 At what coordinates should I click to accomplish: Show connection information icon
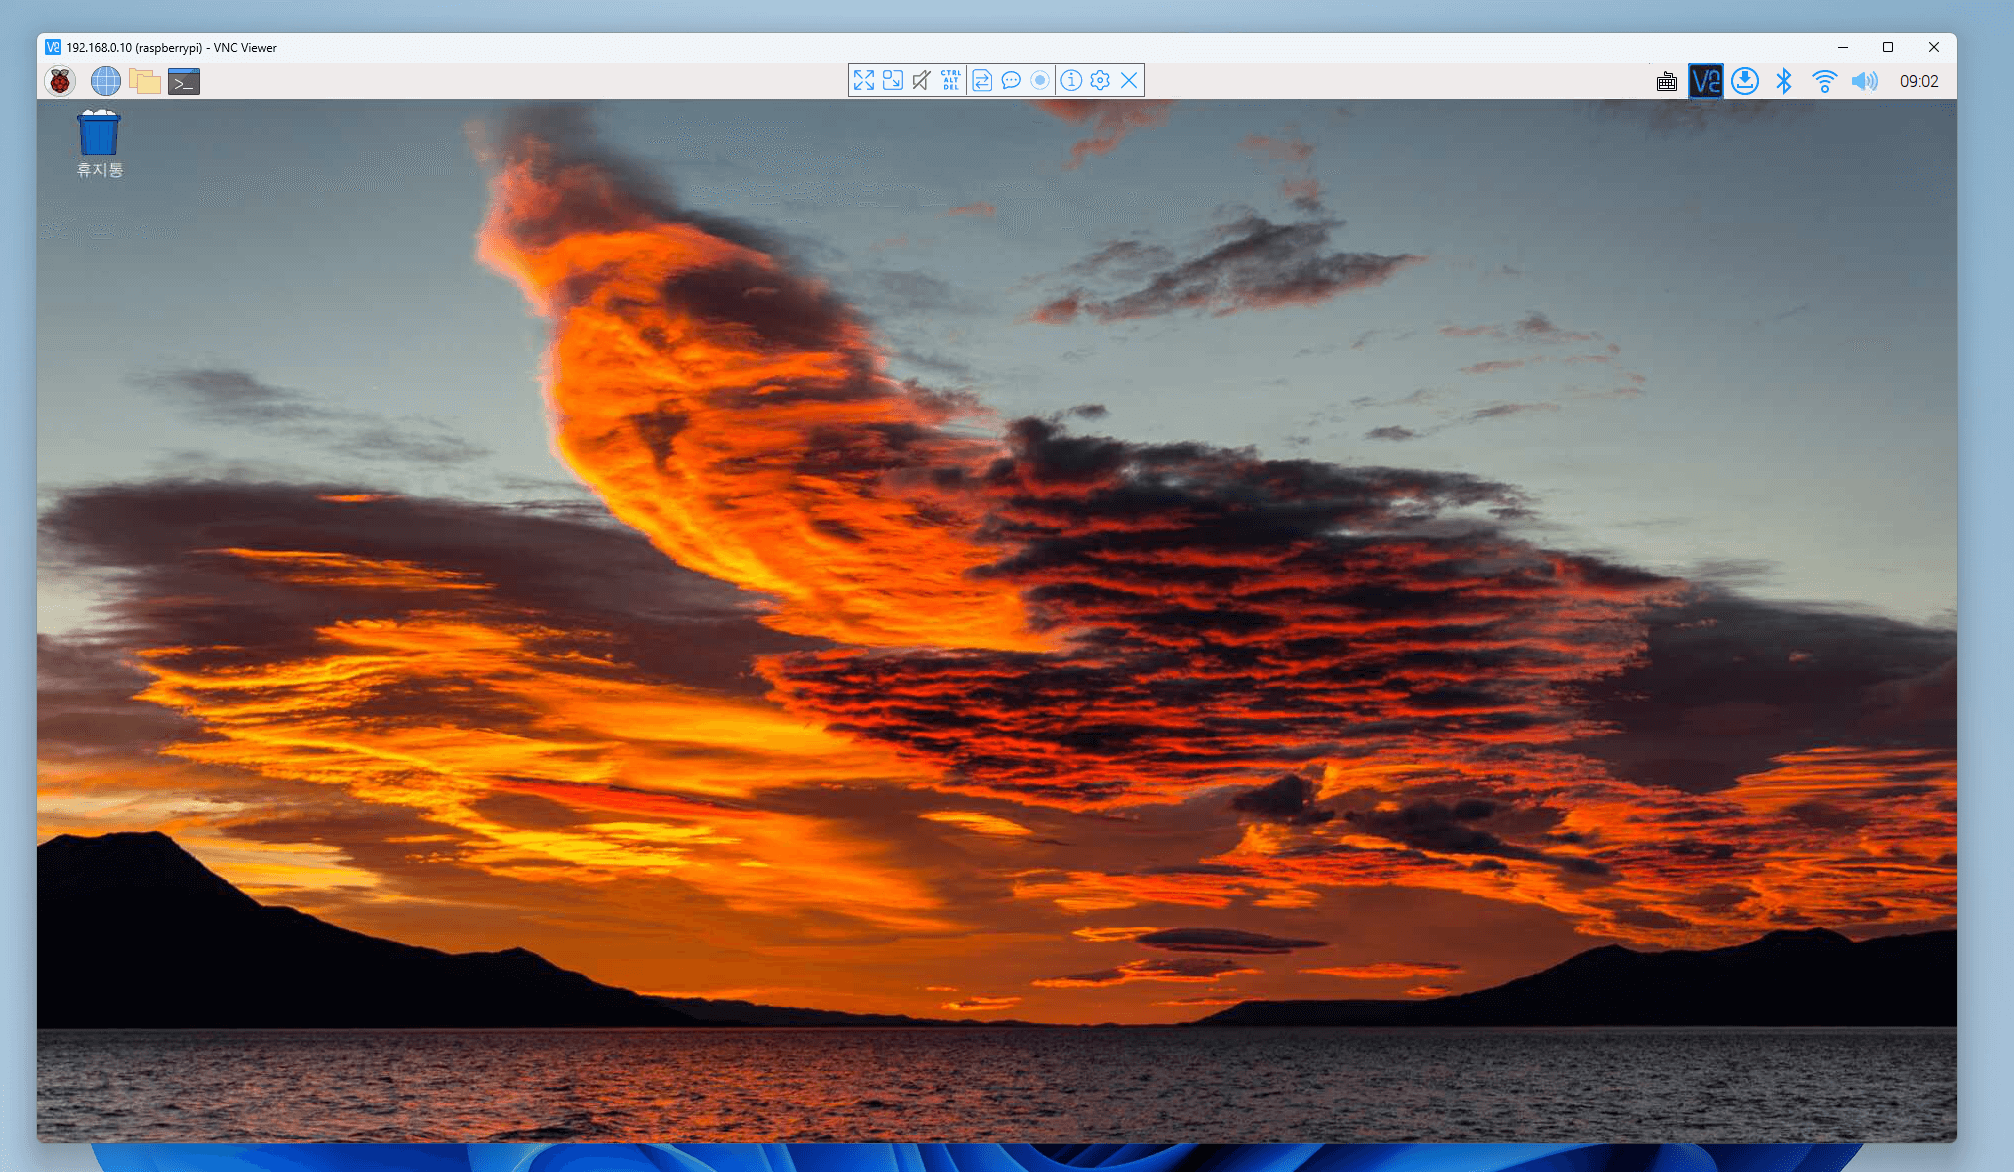[1071, 81]
